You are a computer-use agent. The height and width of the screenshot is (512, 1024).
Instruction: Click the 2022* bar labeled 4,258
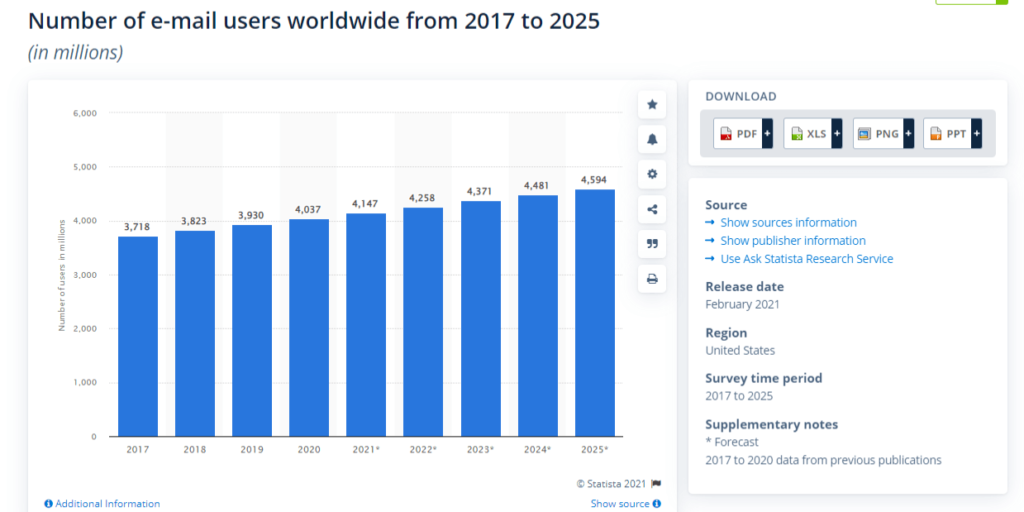pos(423,322)
